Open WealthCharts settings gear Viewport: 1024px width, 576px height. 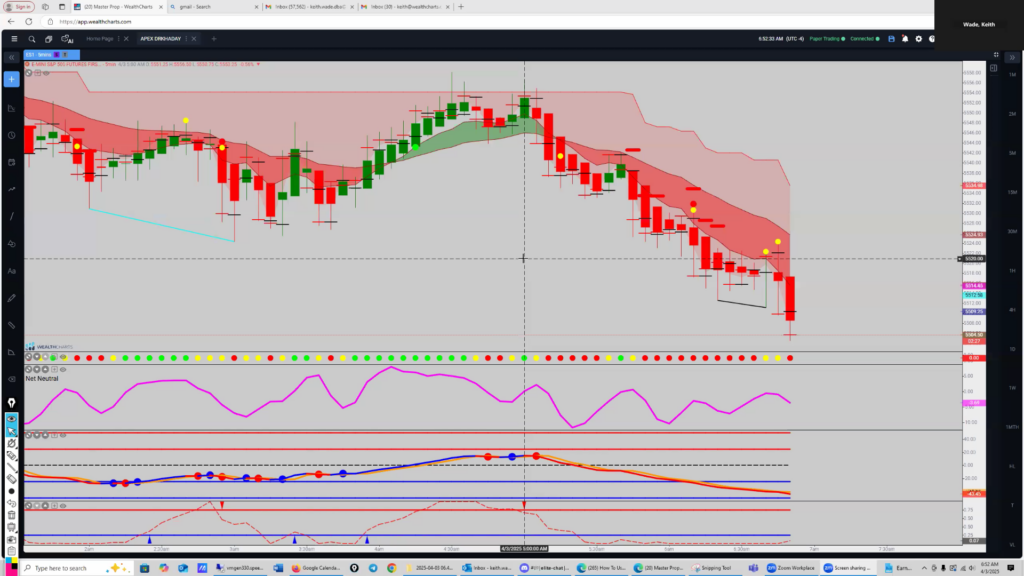point(918,39)
